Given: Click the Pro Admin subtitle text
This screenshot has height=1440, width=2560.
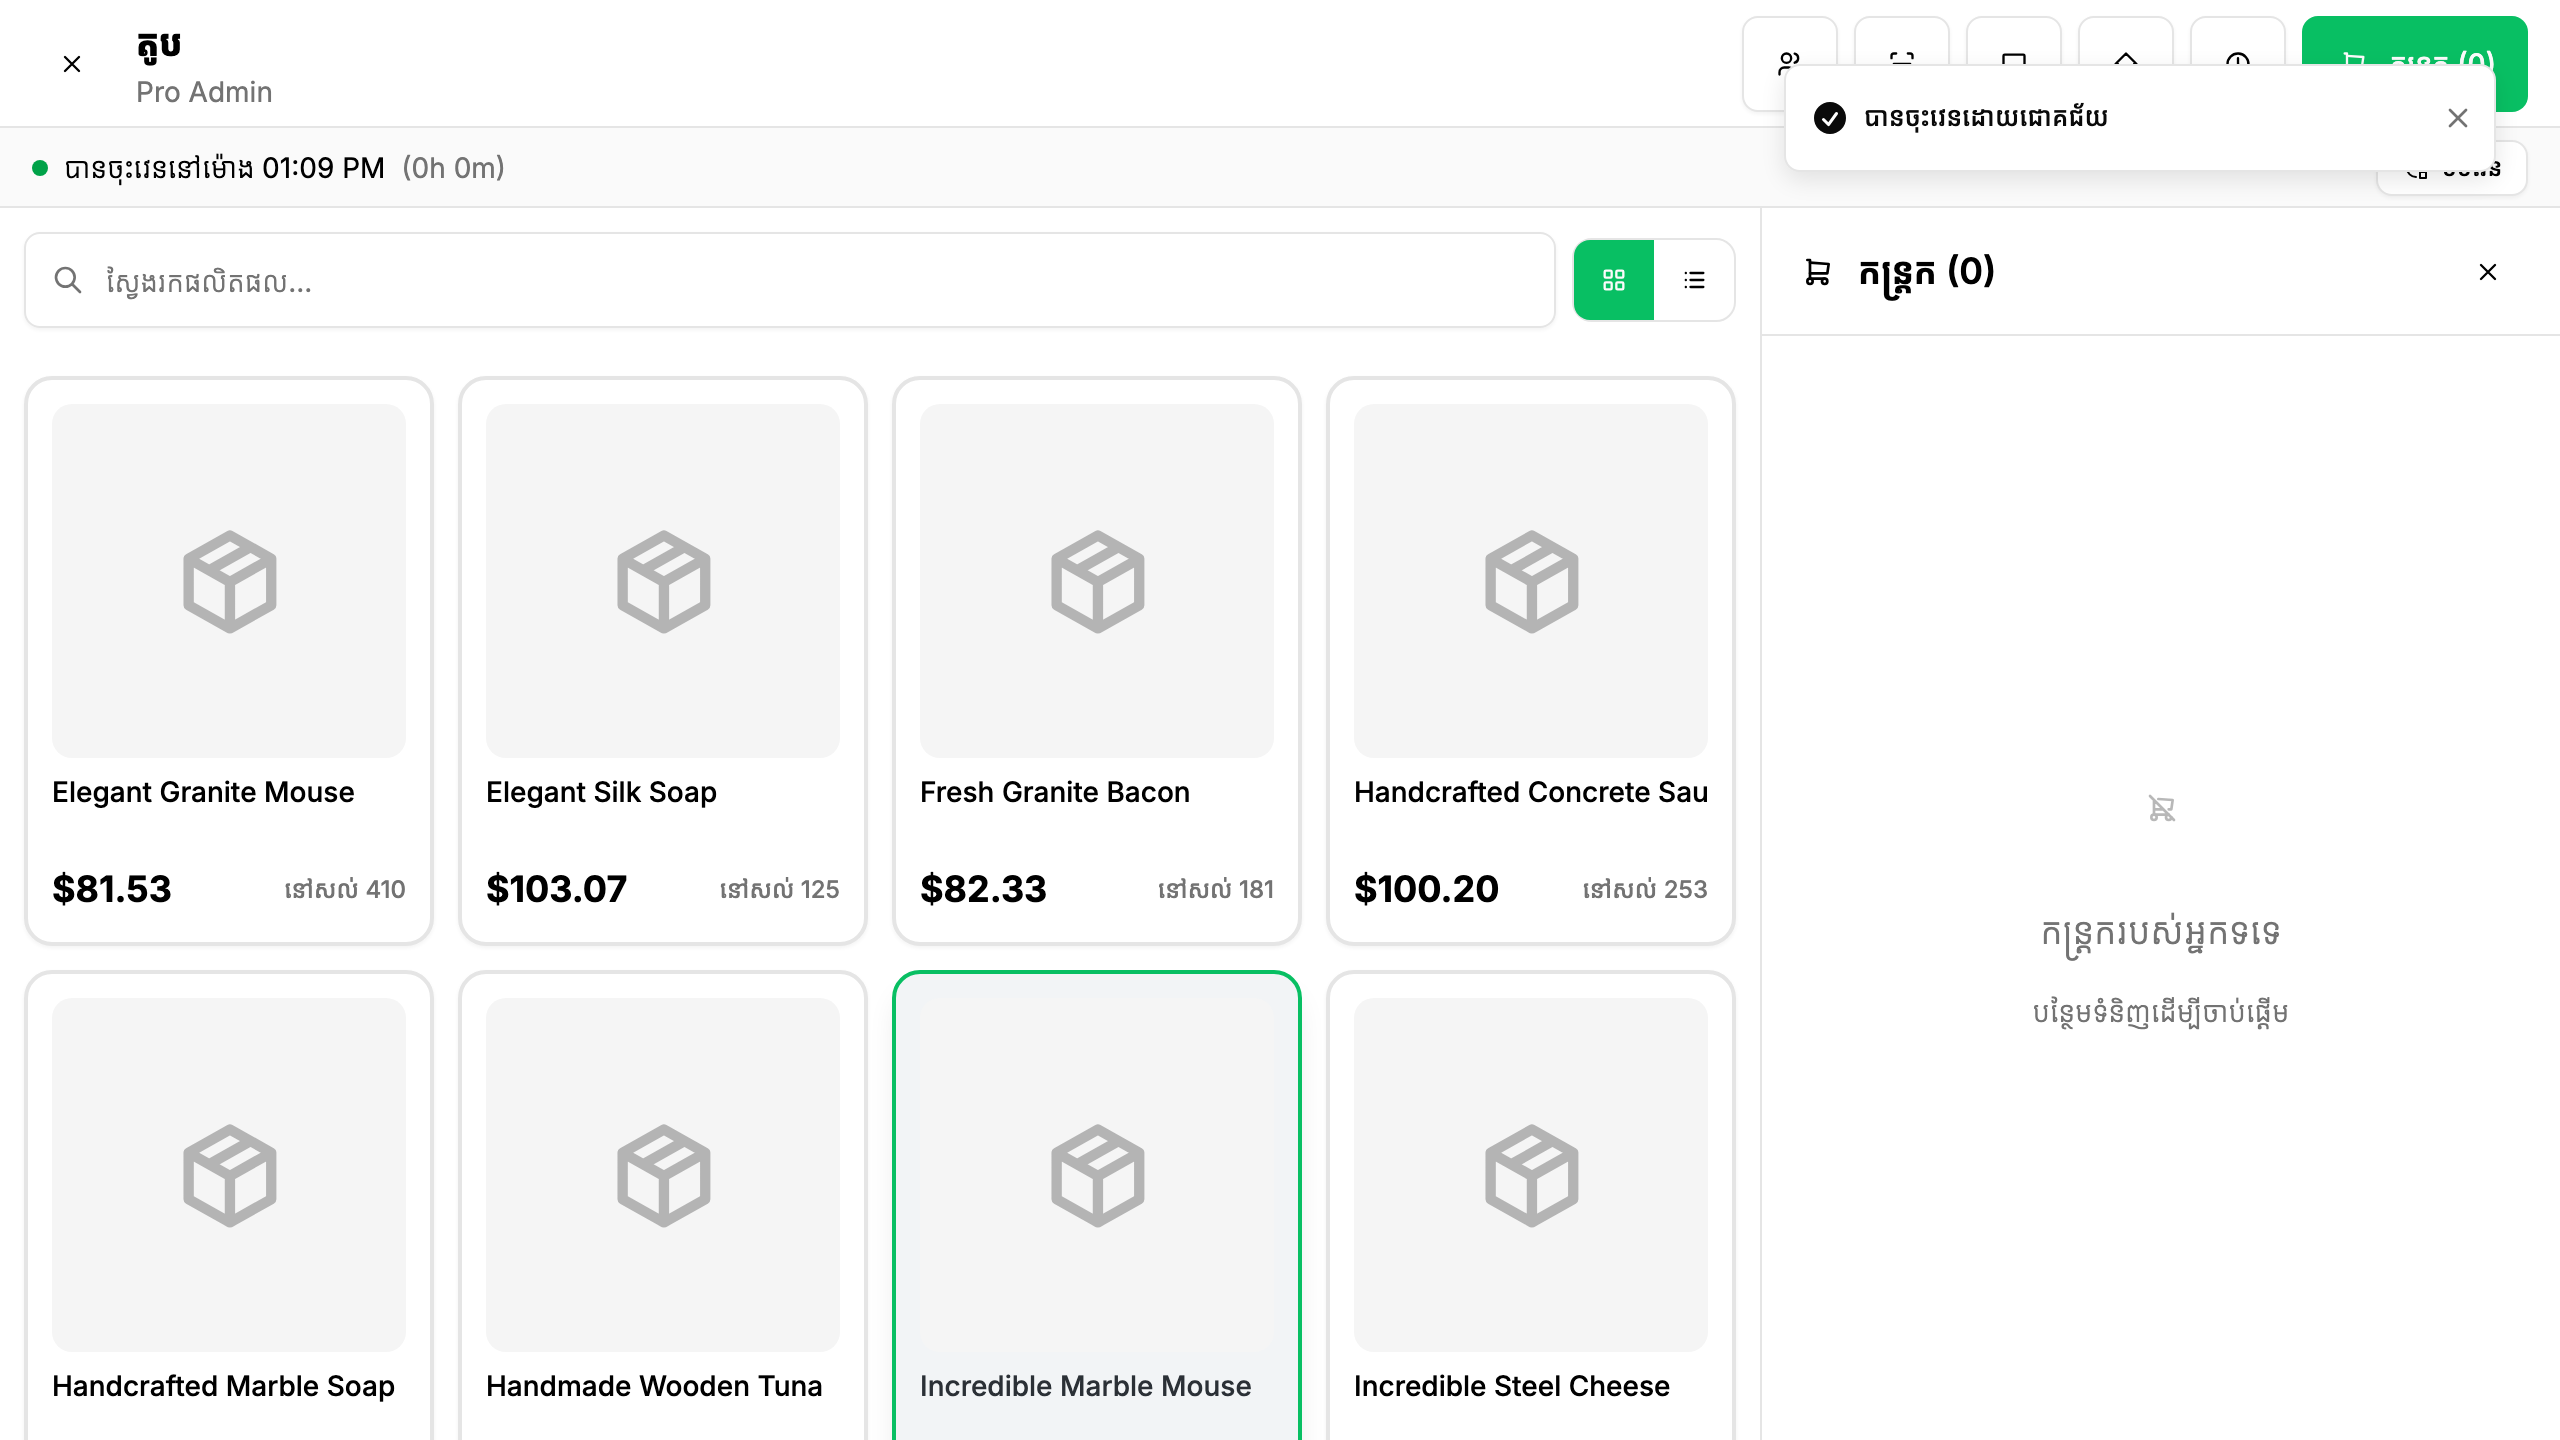Looking at the screenshot, I should pos(204,92).
